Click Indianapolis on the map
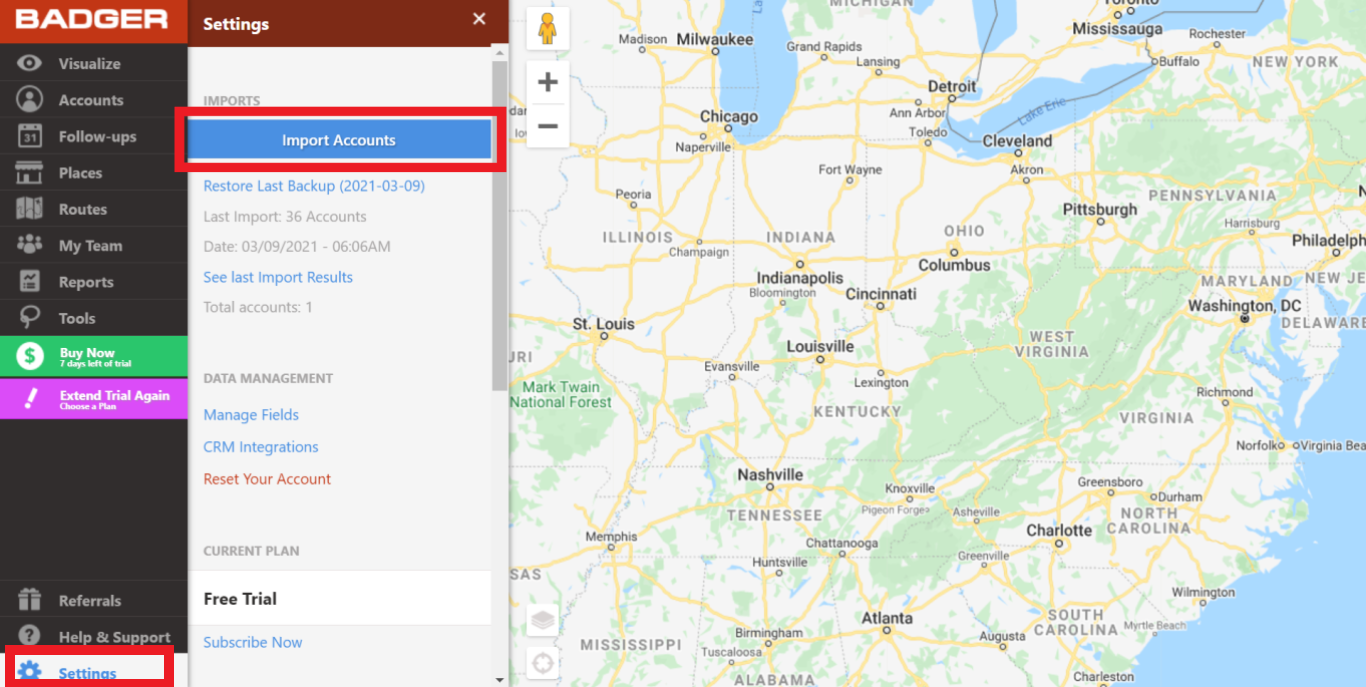Screen dimensions: 1366x687 pos(800,278)
